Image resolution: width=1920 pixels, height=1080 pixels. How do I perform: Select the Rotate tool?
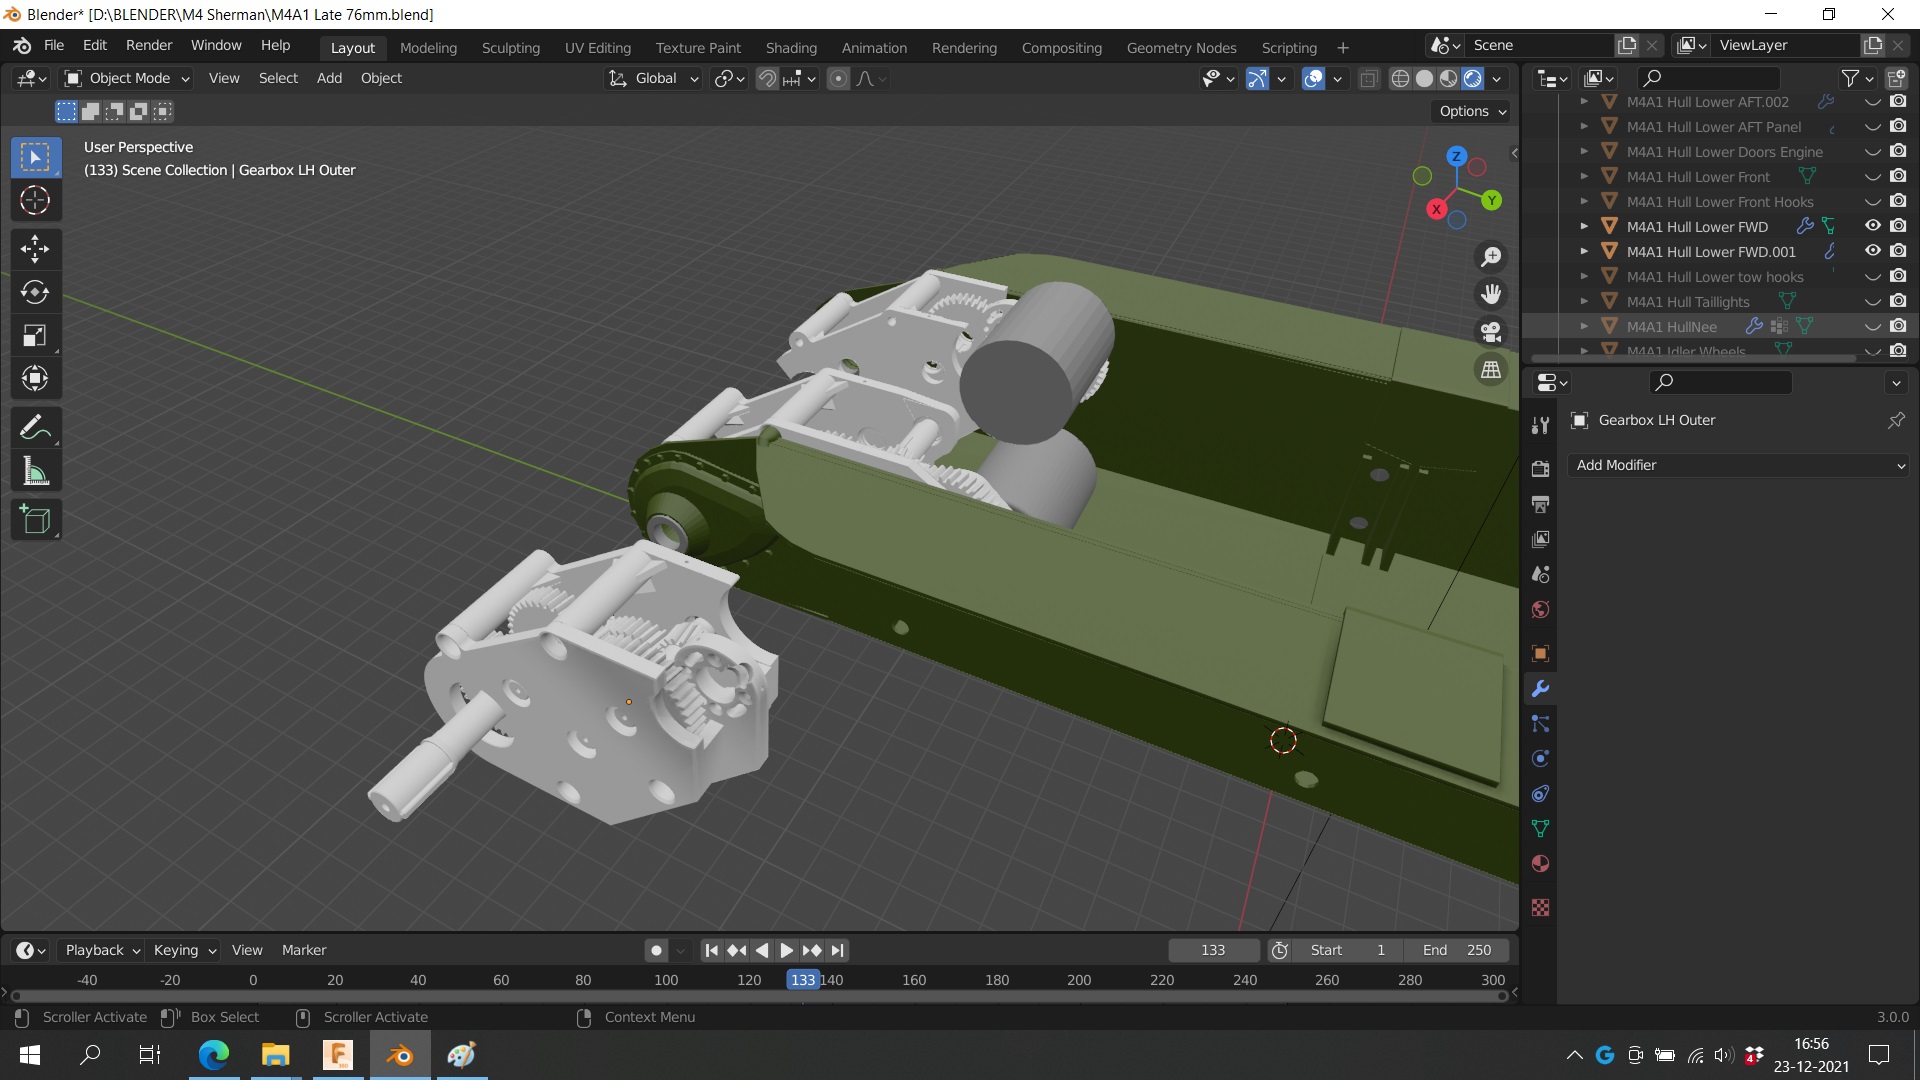point(35,292)
